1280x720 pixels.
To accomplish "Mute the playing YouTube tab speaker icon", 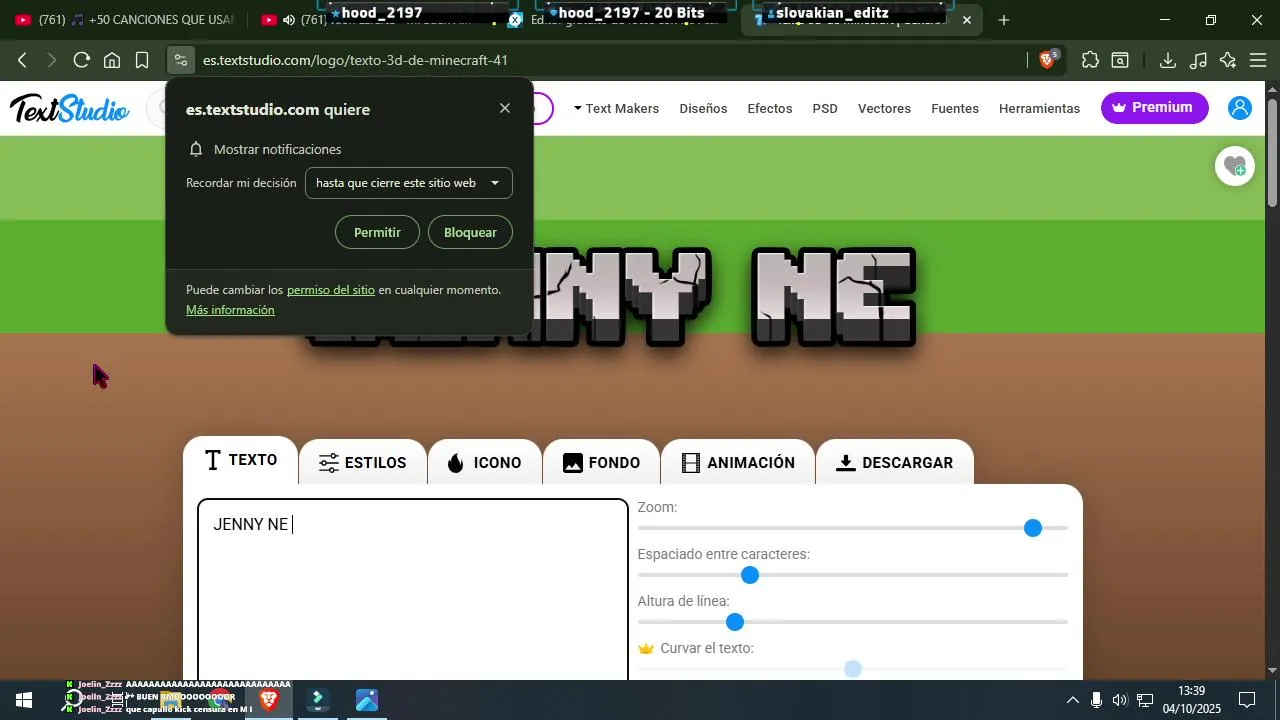I will pos(289,20).
